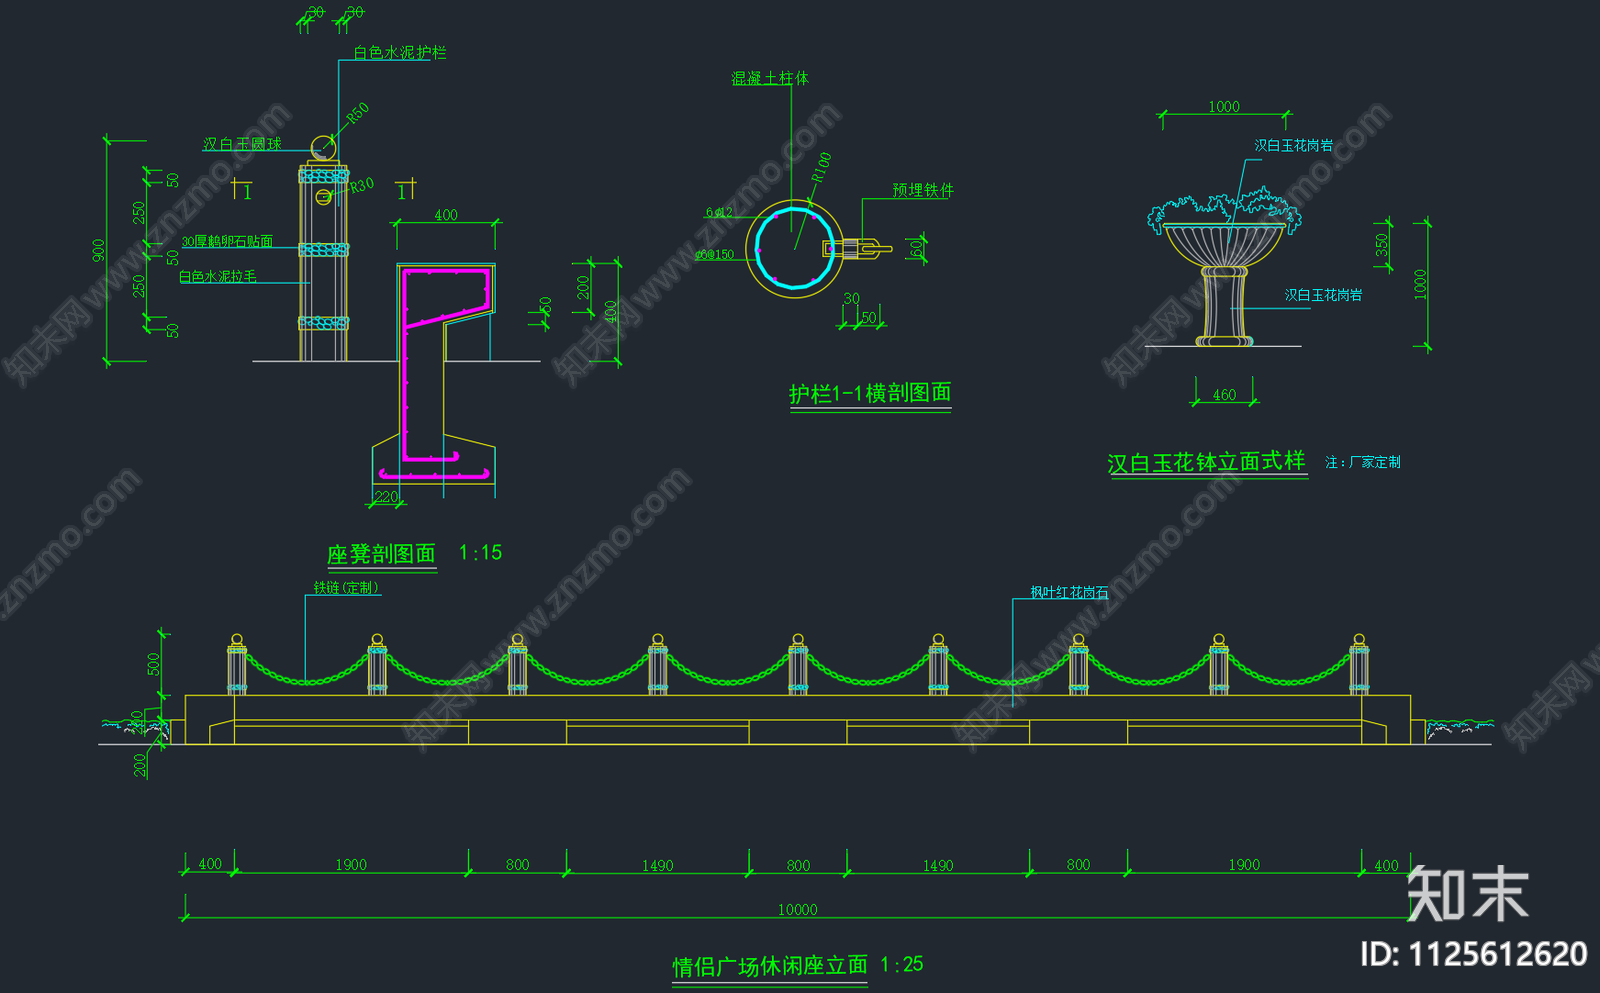
Task: Click the '460' base width dimension
Action: pos(1224,395)
